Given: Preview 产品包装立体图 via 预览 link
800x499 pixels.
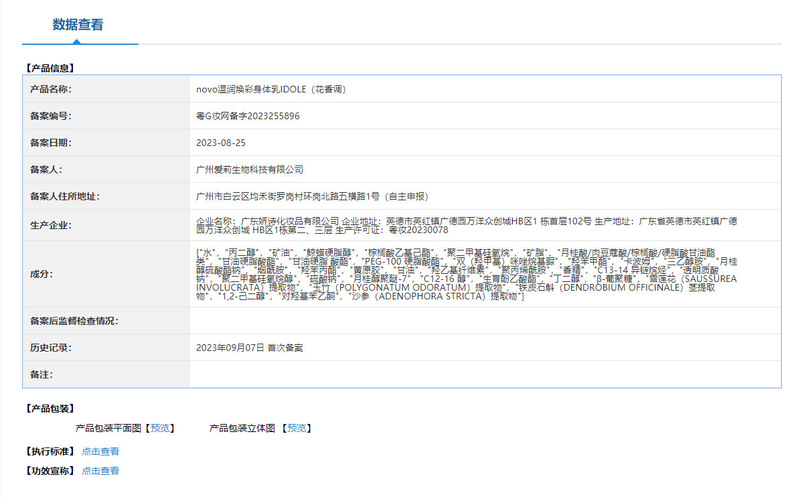Looking at the screenshot, I should [x=297, y=428].
